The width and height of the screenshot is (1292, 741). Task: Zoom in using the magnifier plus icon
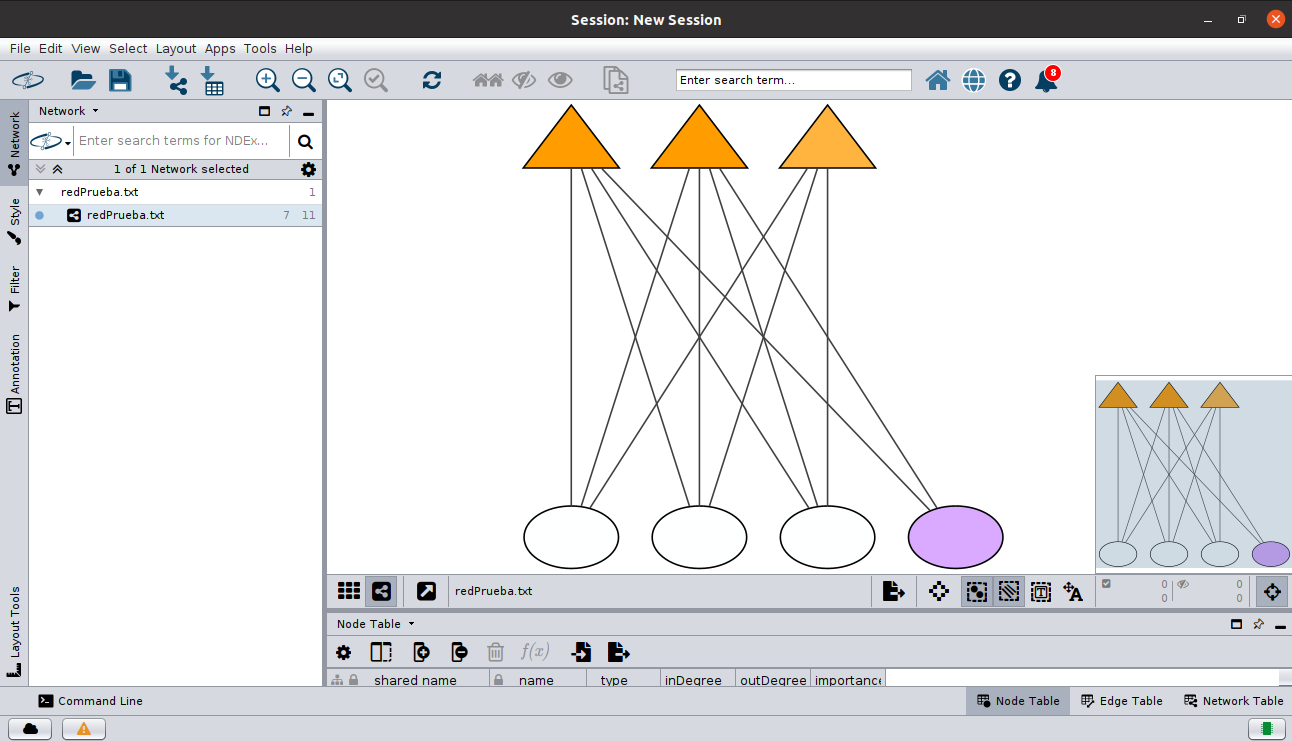(267, 81)
